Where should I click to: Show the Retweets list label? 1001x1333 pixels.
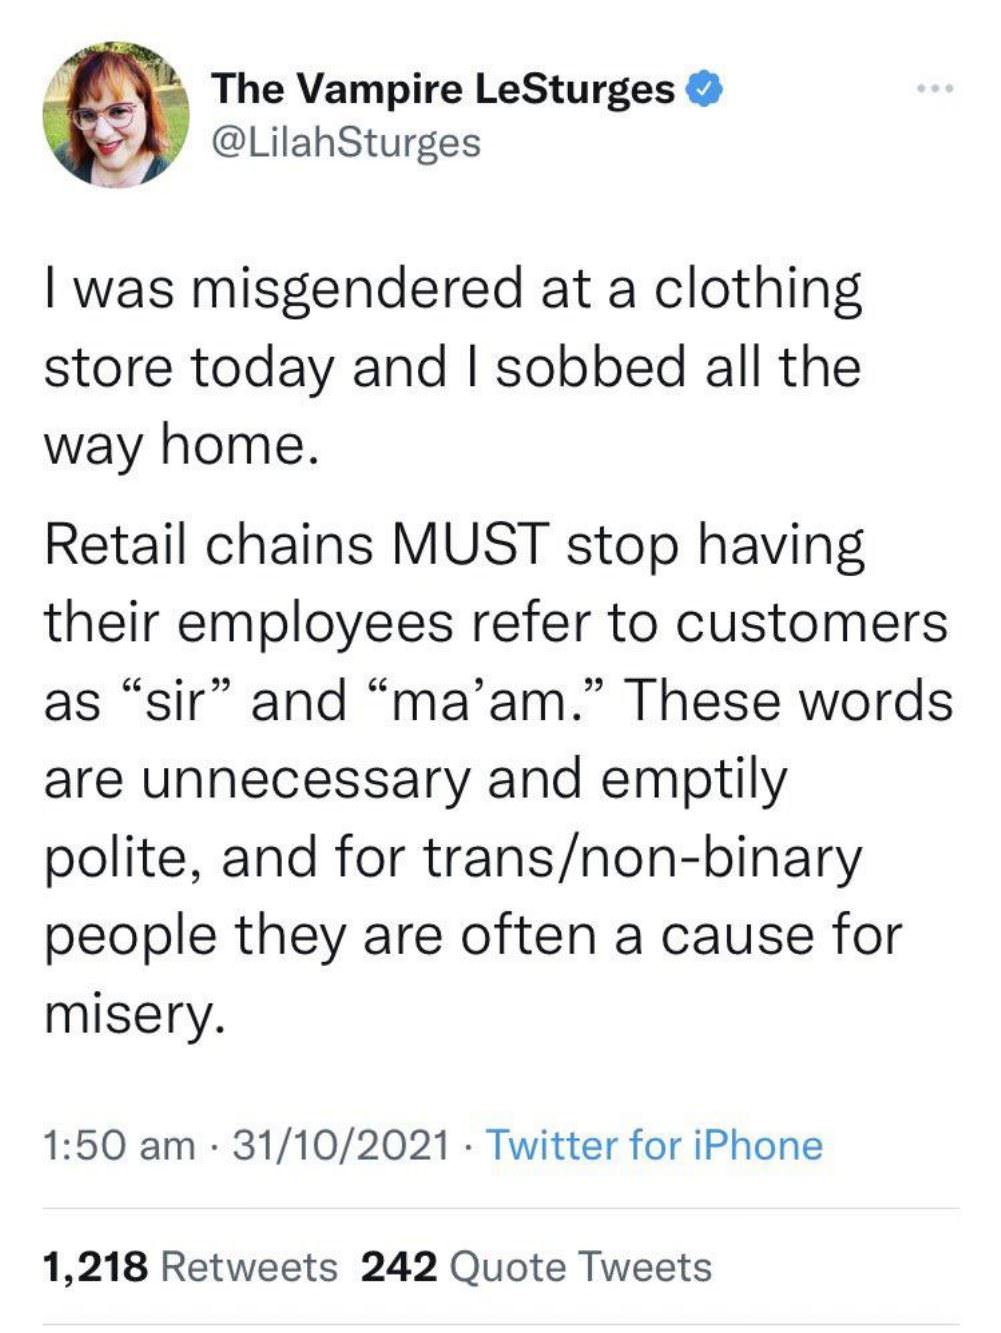[x=249, y=1267]
